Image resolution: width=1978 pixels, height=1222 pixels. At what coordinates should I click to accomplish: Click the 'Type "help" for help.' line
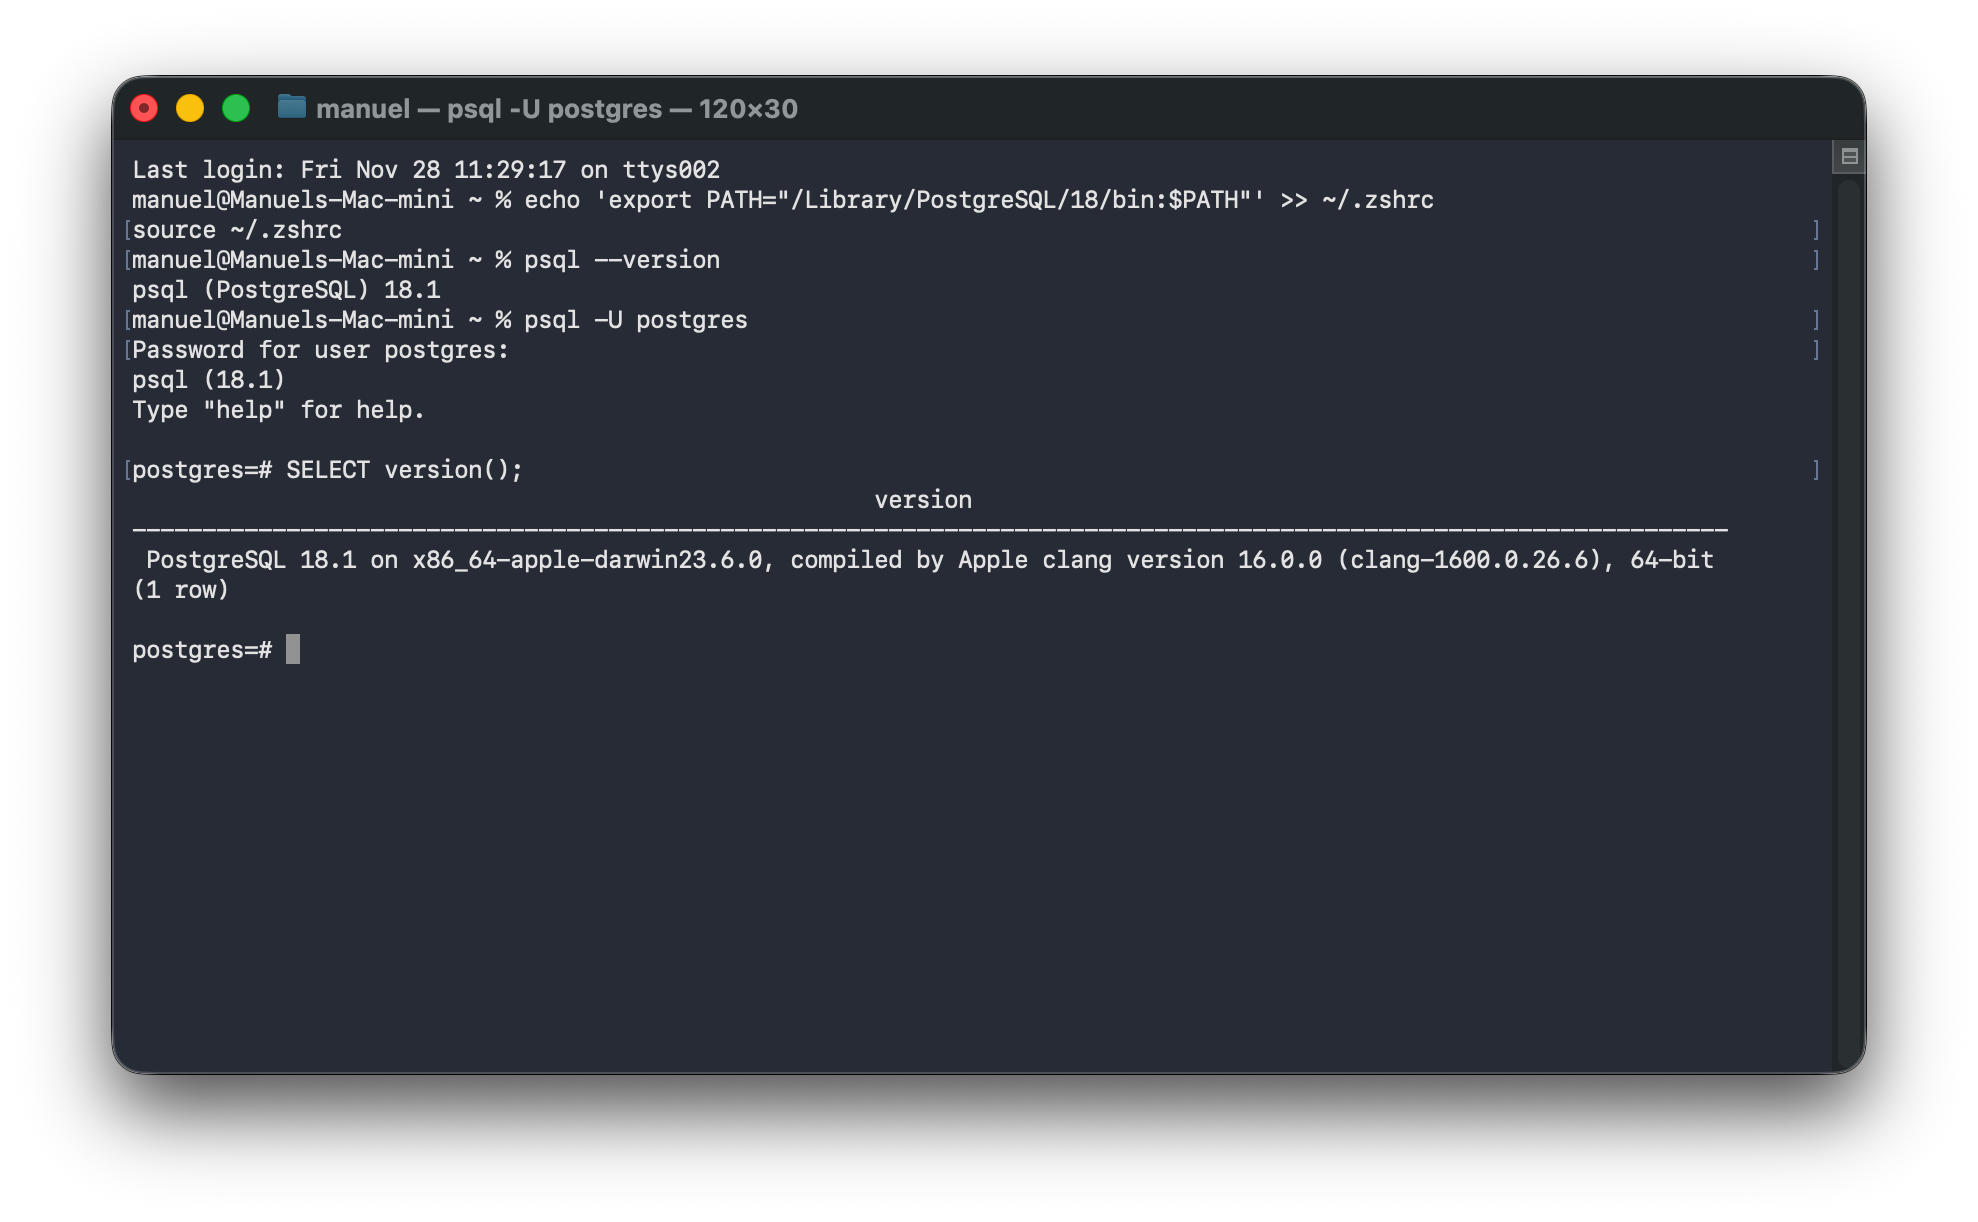pyautogui.click(x=278, y=410)
